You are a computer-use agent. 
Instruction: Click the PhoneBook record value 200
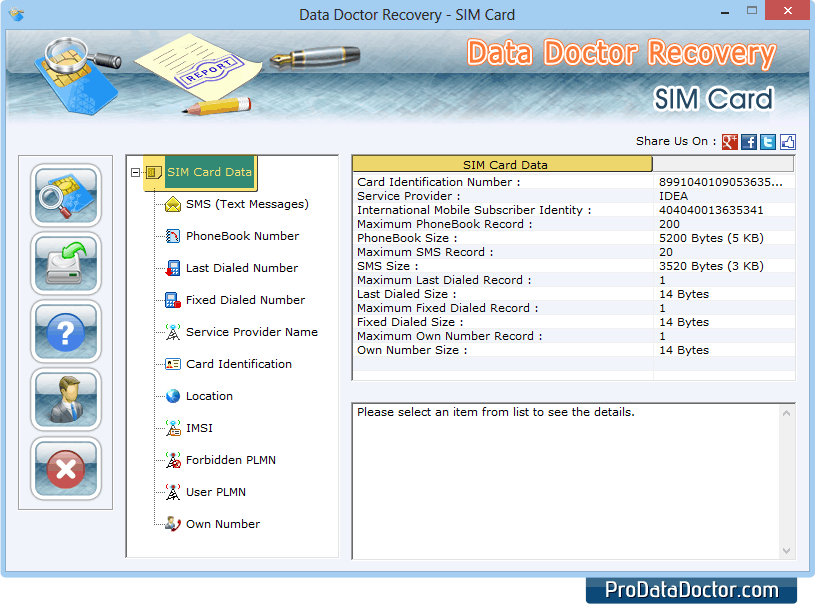click(669, 224)
